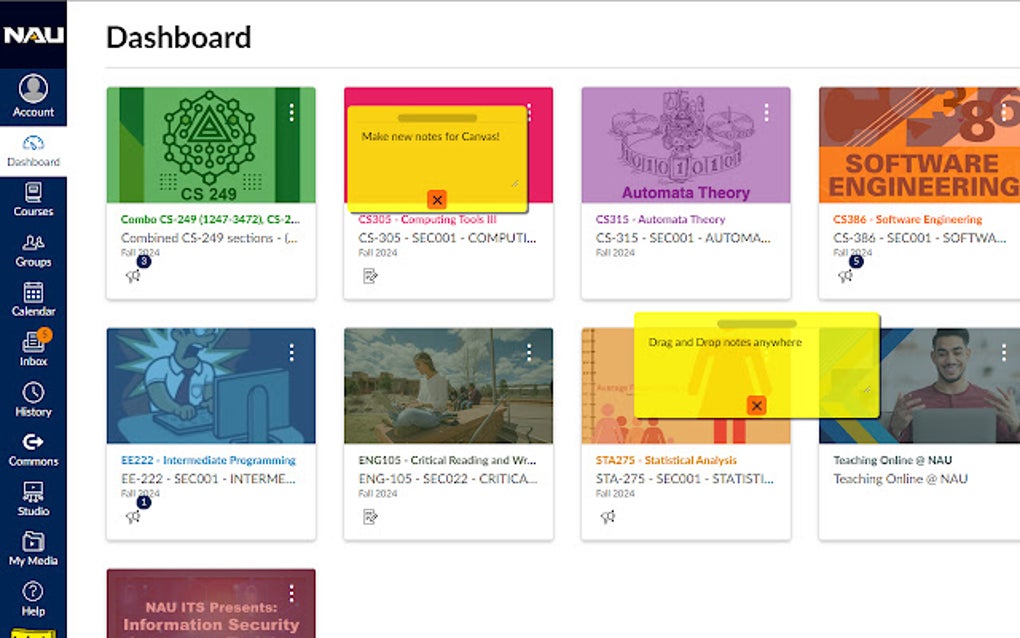This screenshot has height=638, width=1020.
Task: Open the Account menu in sidebar
Action: click(33, 96)
